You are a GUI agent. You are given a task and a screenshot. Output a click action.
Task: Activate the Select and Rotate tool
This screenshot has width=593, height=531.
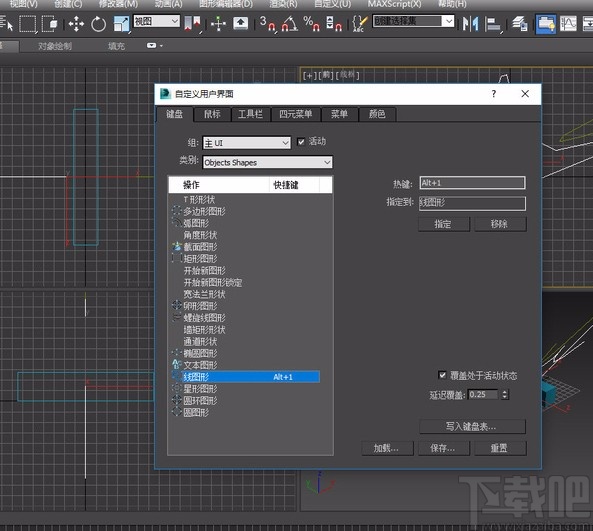point(98,24)
